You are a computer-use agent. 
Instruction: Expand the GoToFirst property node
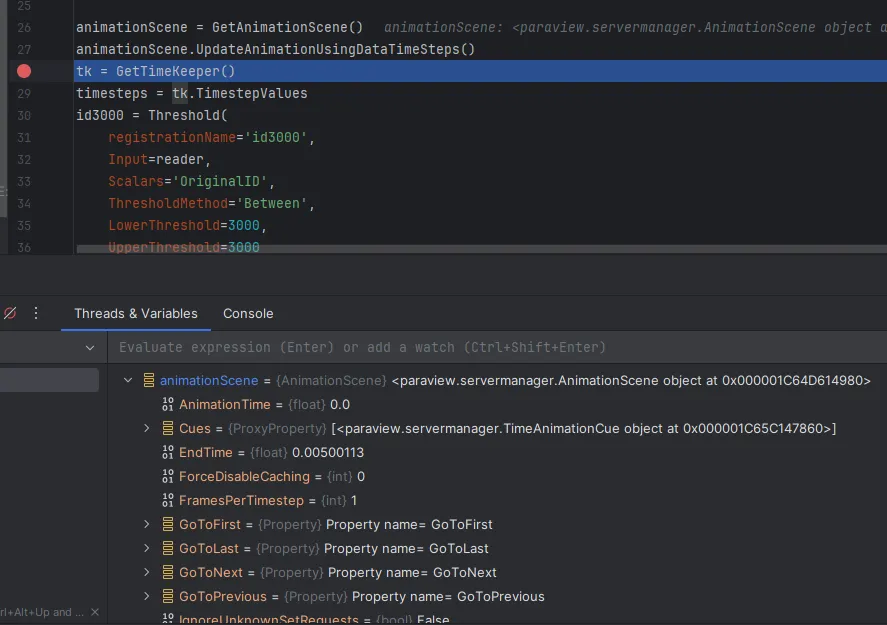[x=146, y=524]
